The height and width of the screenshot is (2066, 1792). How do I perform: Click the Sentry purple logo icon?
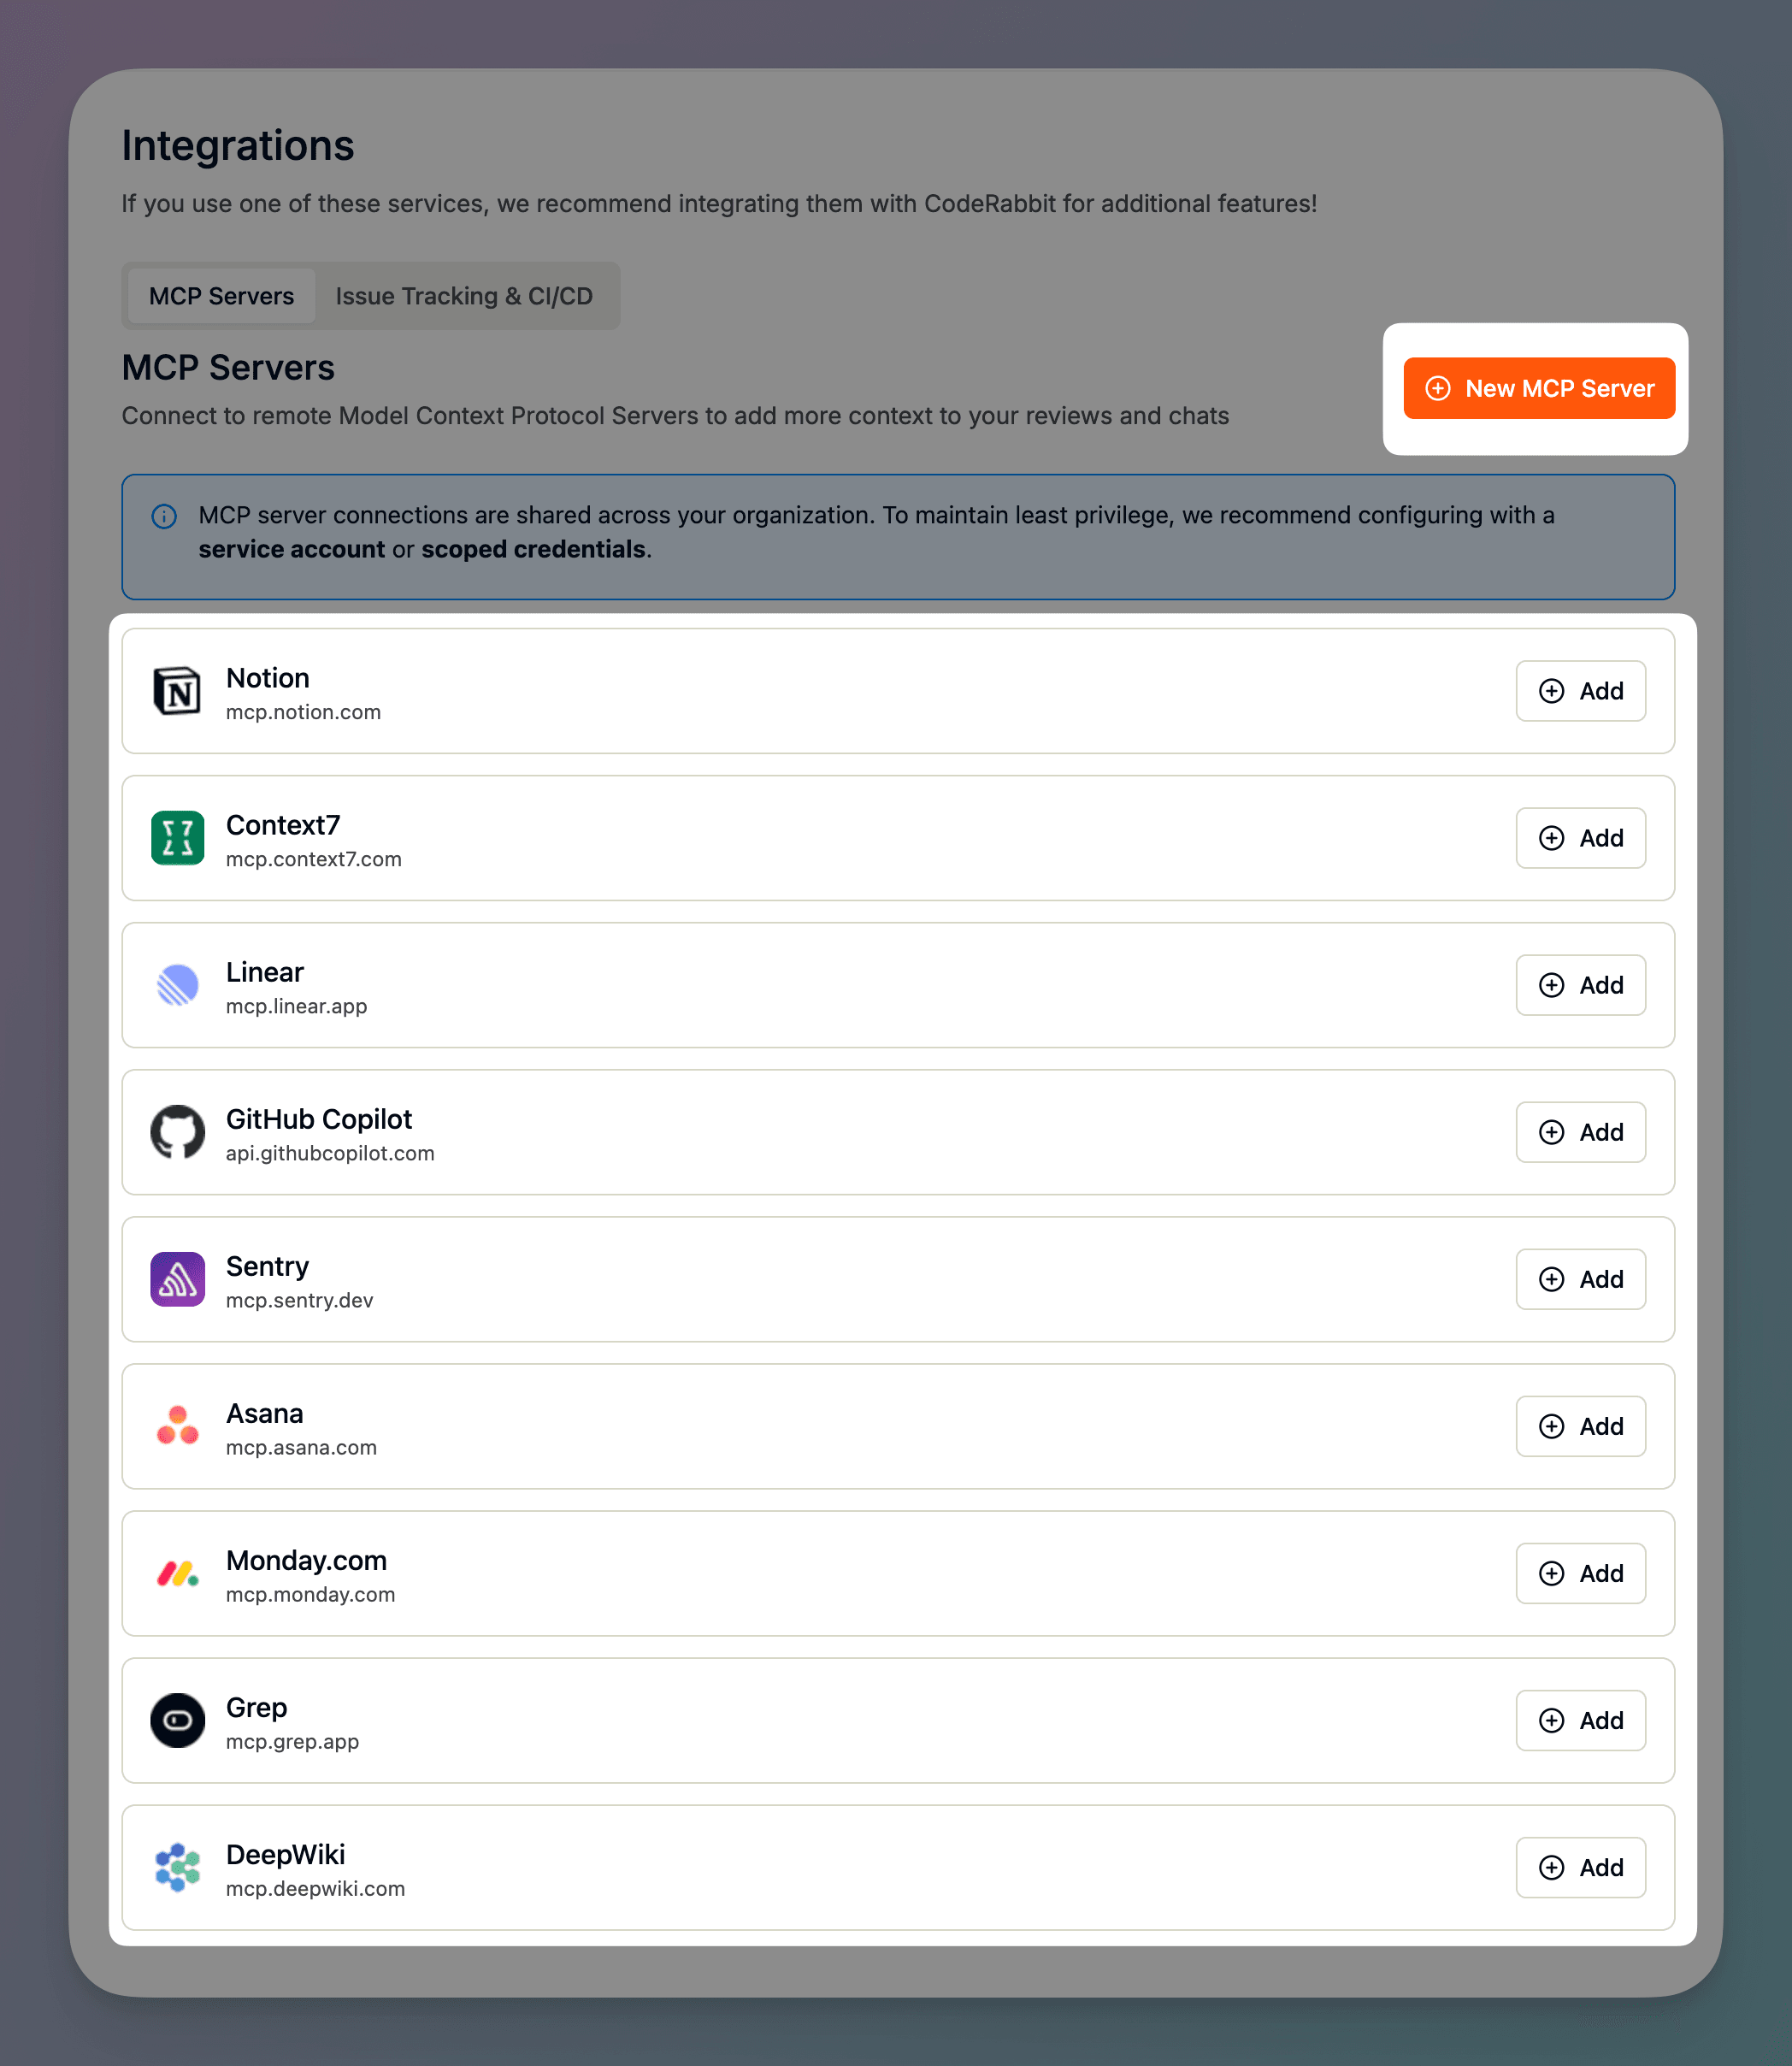(x=177, y=1279)
